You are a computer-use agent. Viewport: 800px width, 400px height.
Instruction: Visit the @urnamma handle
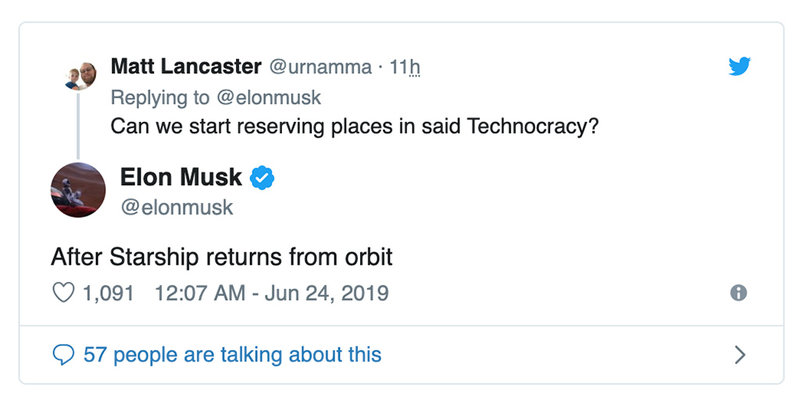(320, 67)
